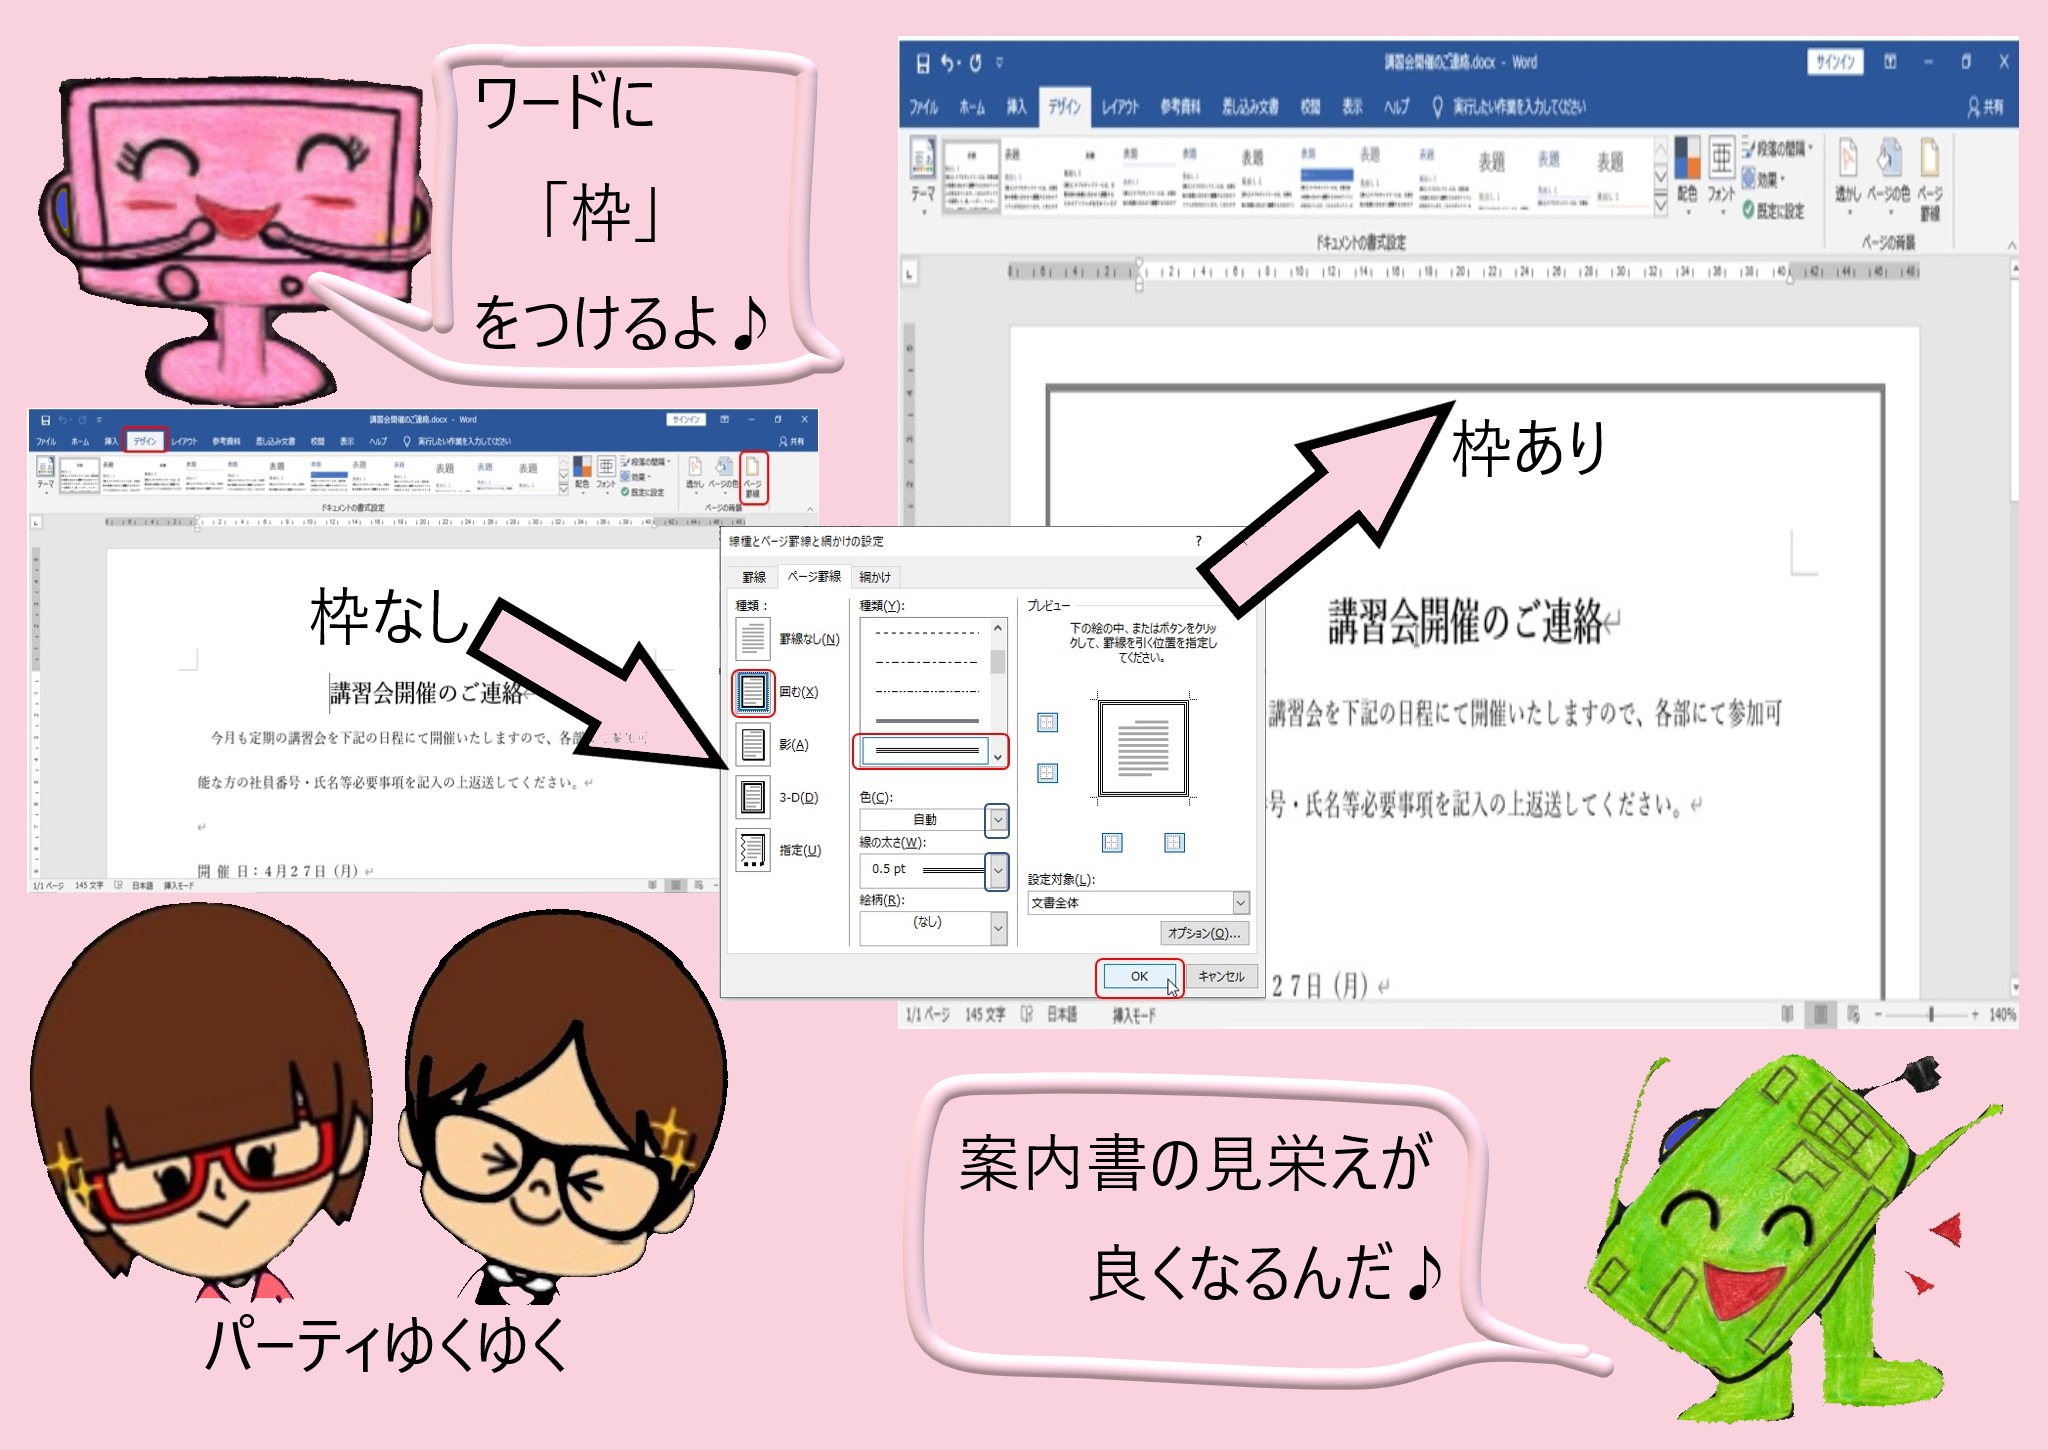Open 線の太さ width dropdown in borders dialog
The image size is (2048, 1450).
pos(997,870)
